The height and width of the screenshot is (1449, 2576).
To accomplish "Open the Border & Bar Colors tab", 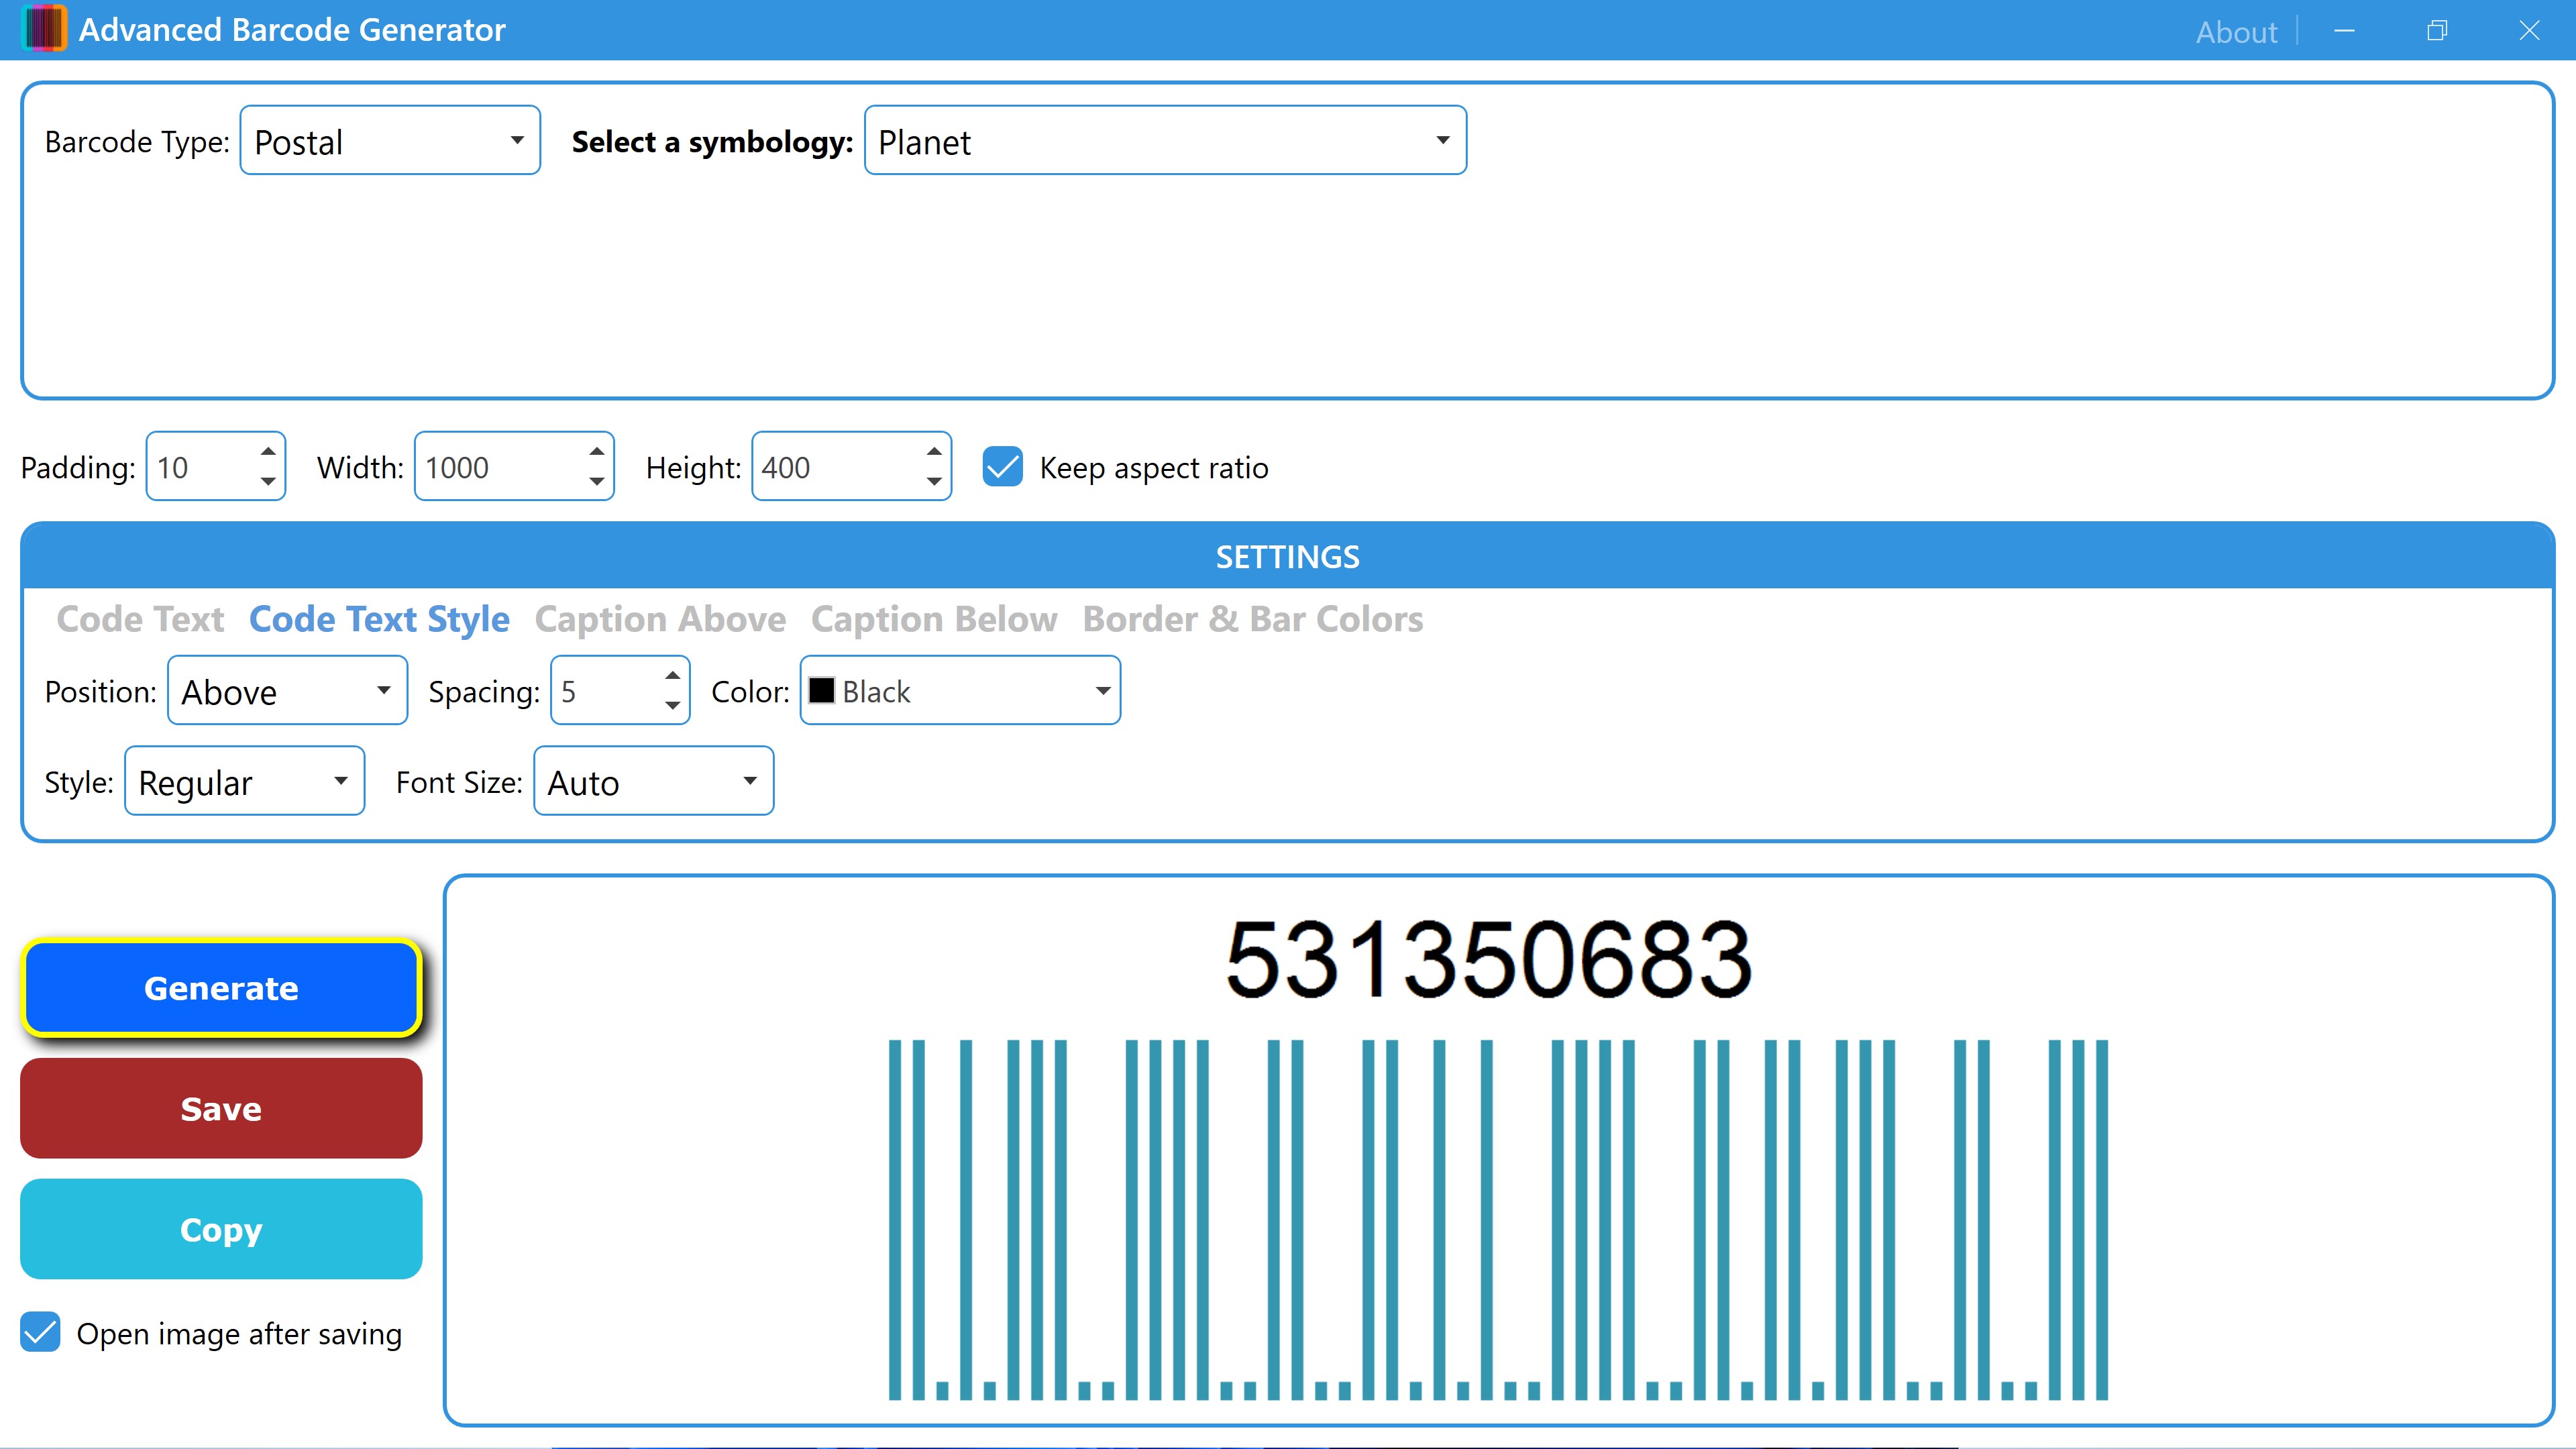I will click(x=1252, y=619).
